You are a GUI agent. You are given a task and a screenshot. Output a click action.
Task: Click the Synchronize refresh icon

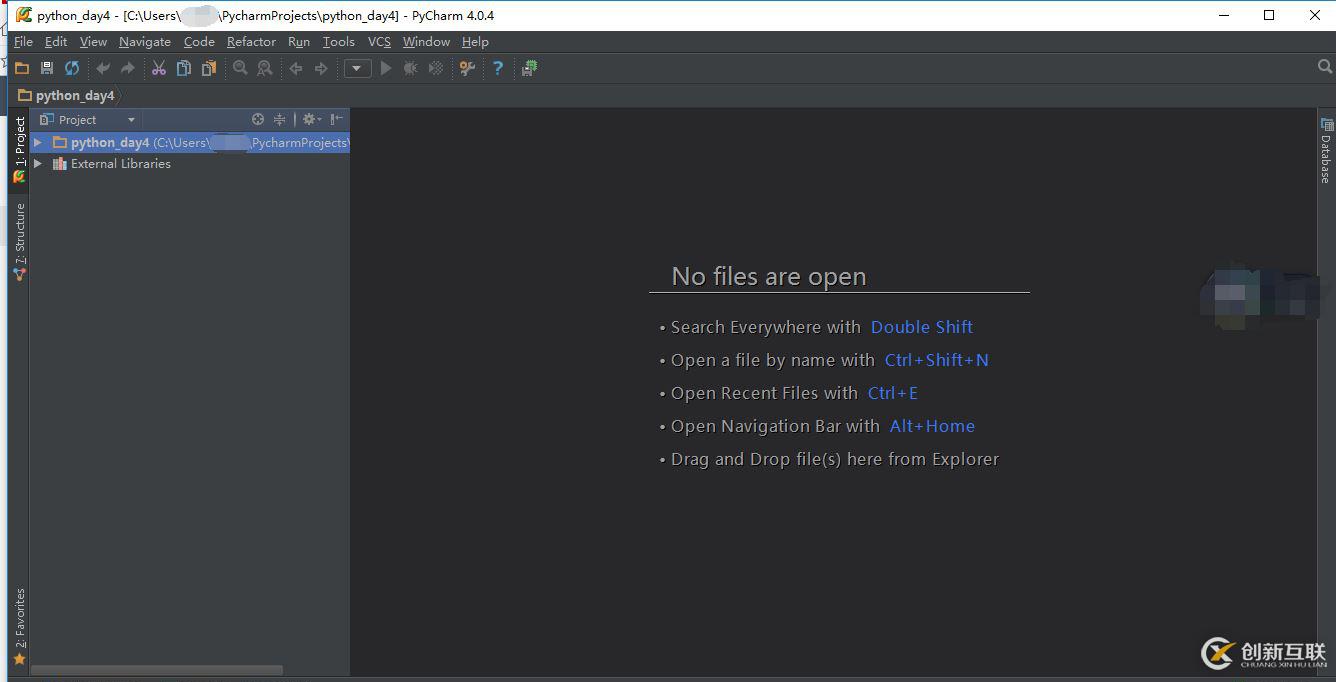(72, 68)
